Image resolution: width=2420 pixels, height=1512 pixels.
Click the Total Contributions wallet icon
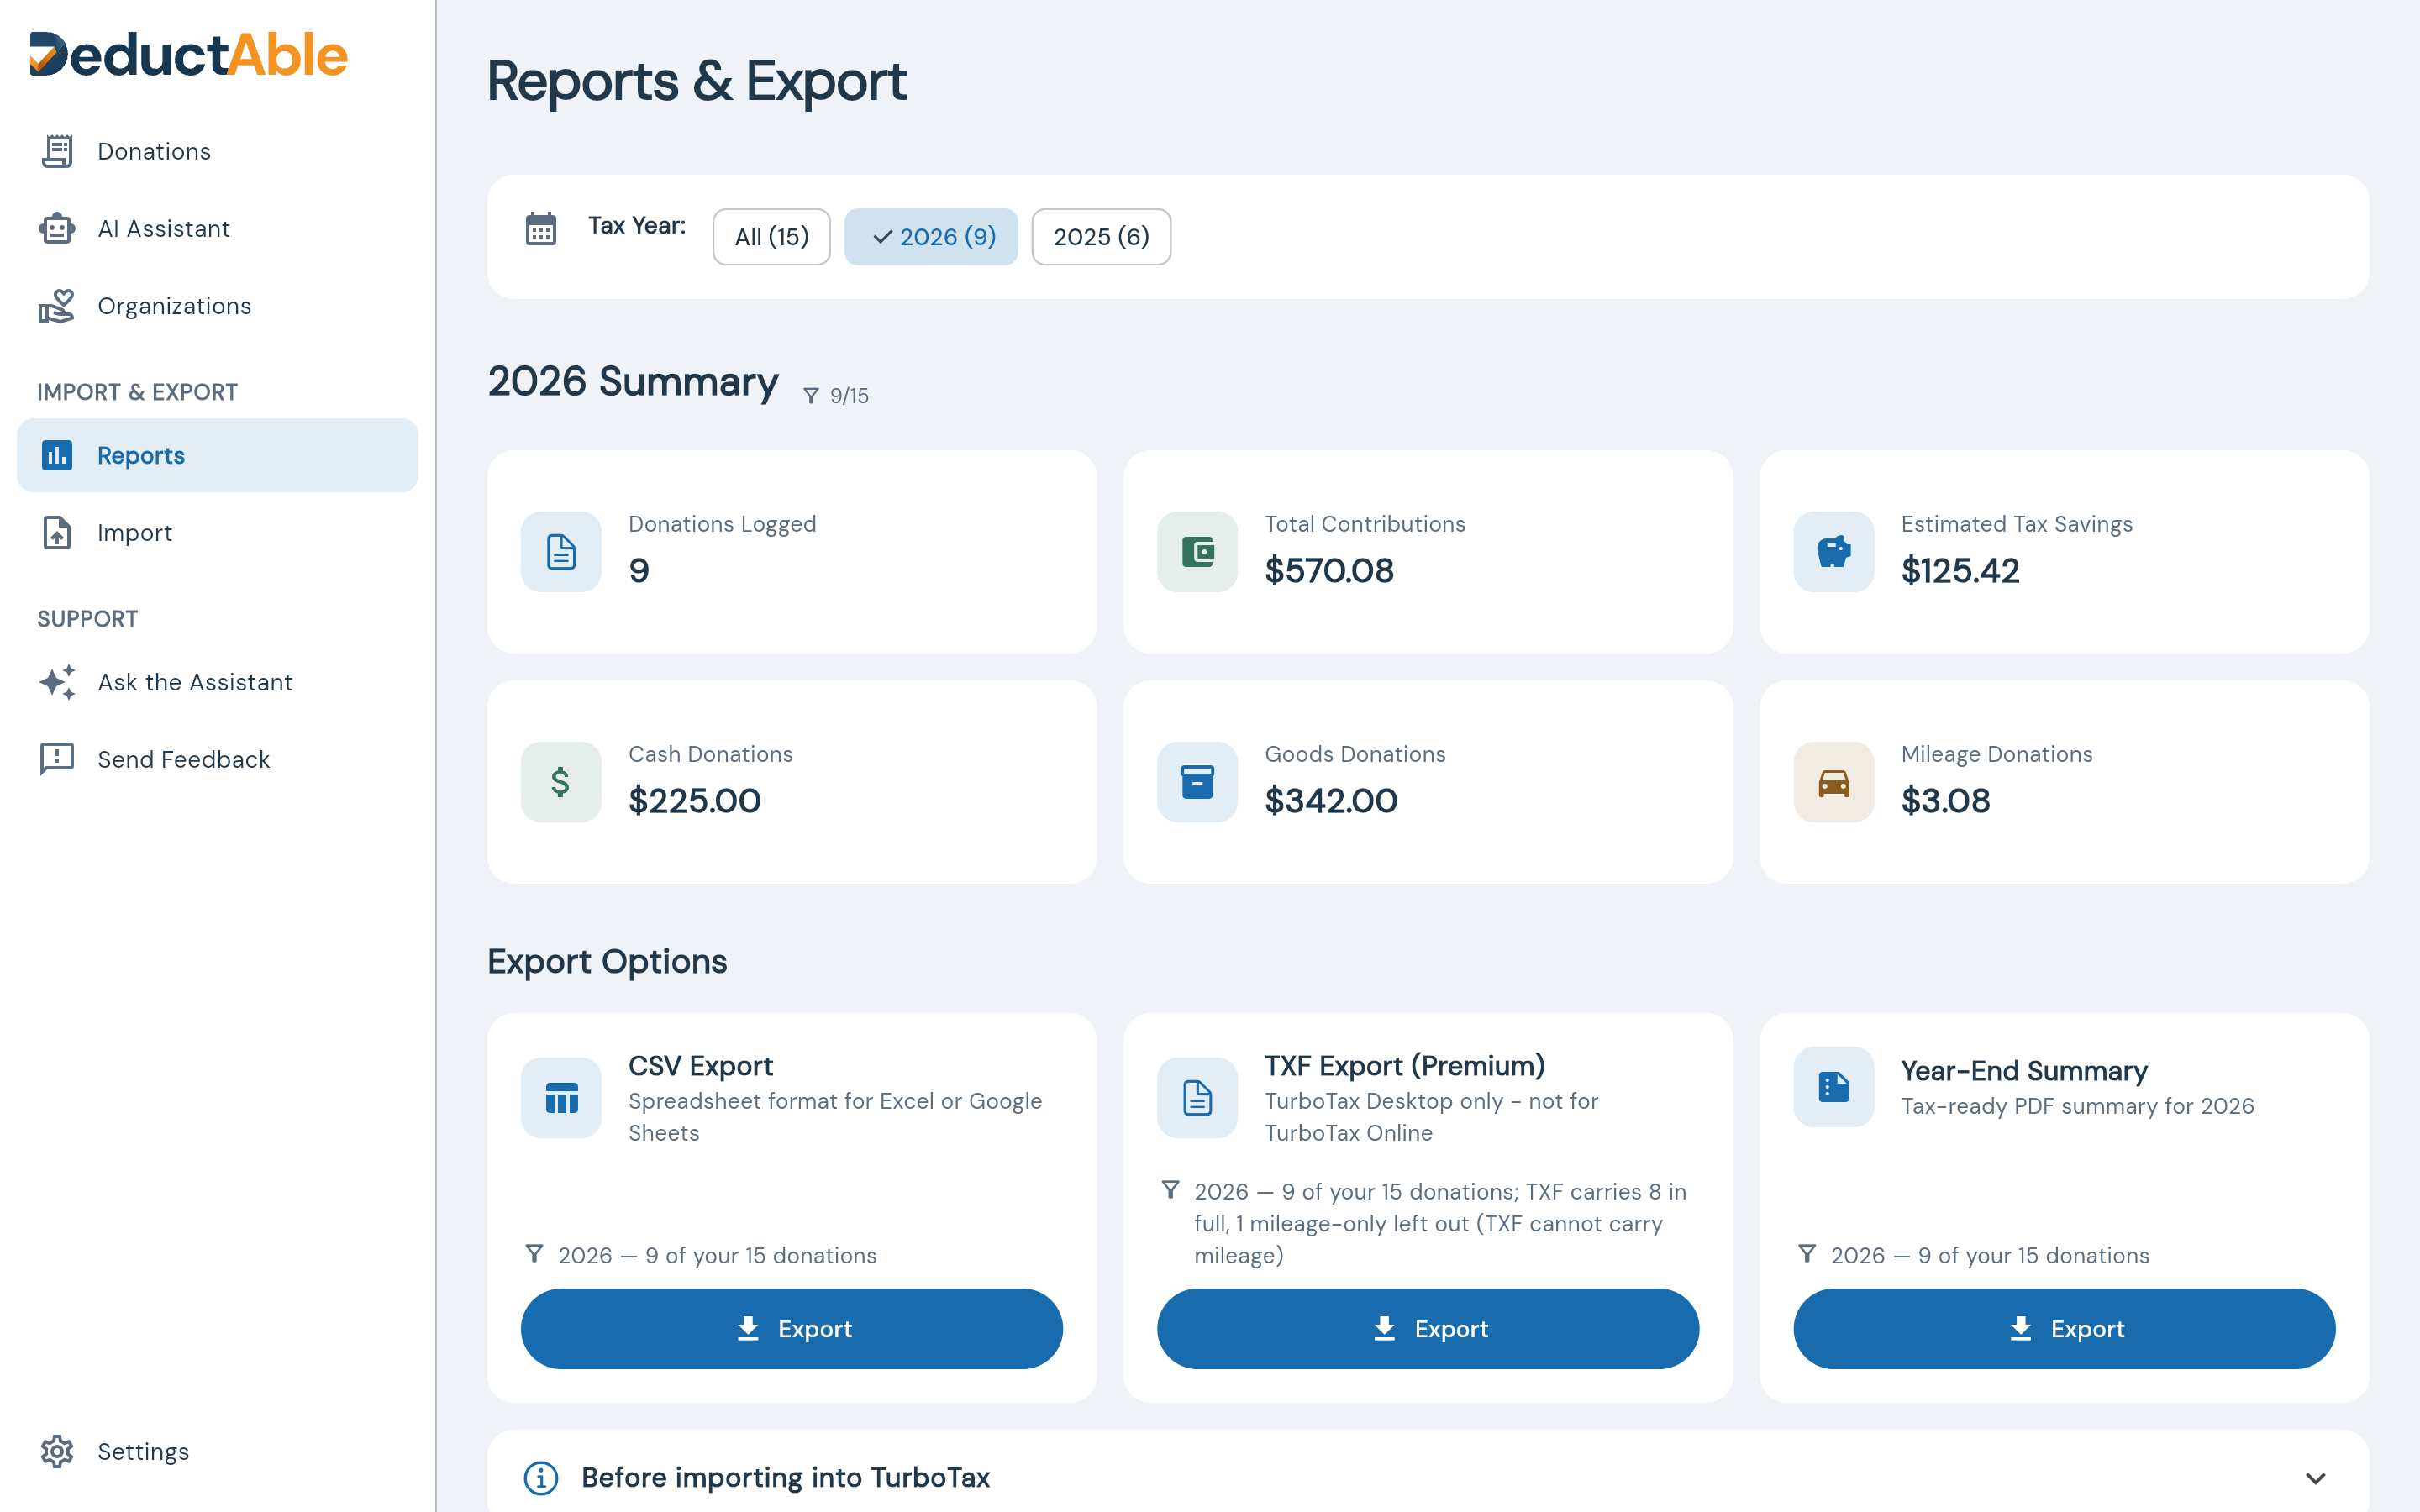point(1197,552)
